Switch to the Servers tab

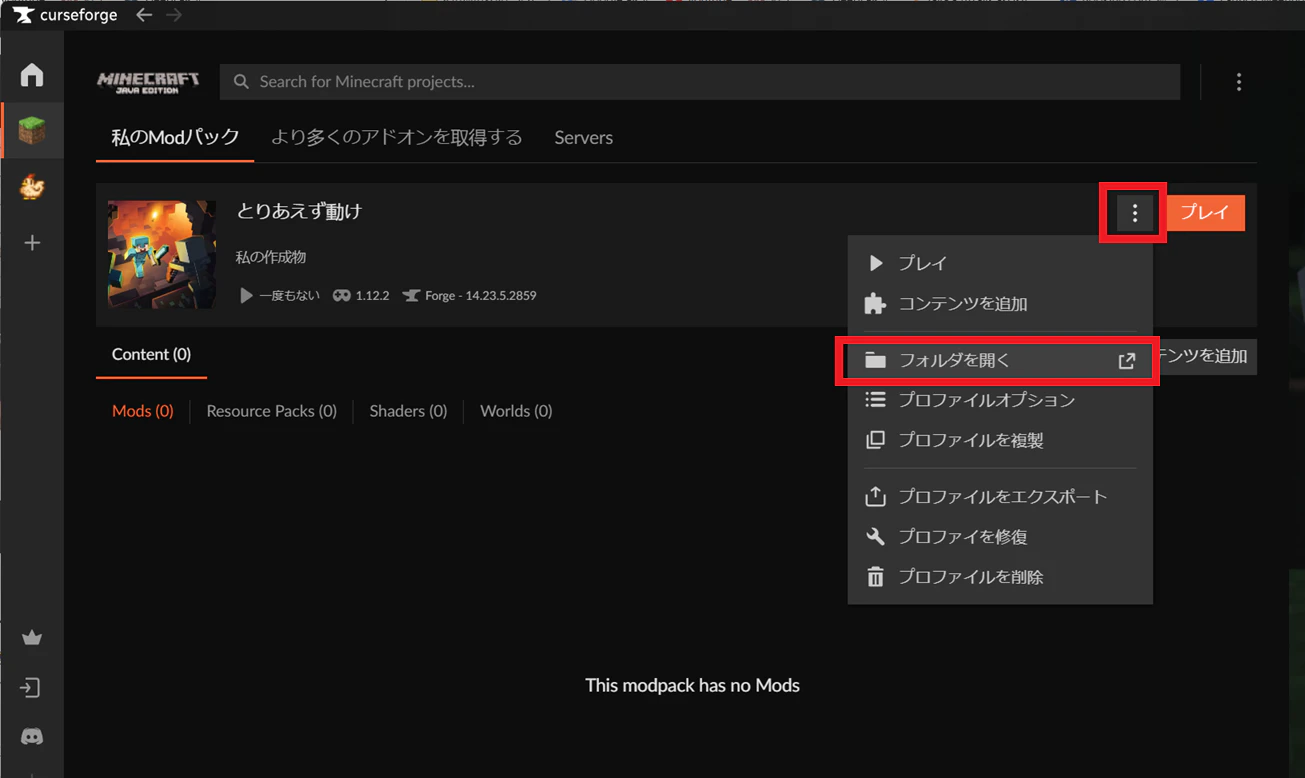584,138
